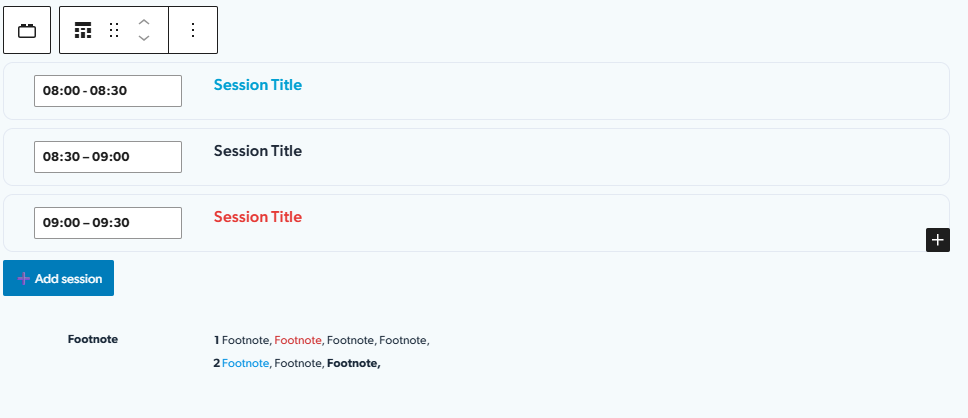Click the table block type icon
Screen dimensions: 968x418
(x=83, y=31)
